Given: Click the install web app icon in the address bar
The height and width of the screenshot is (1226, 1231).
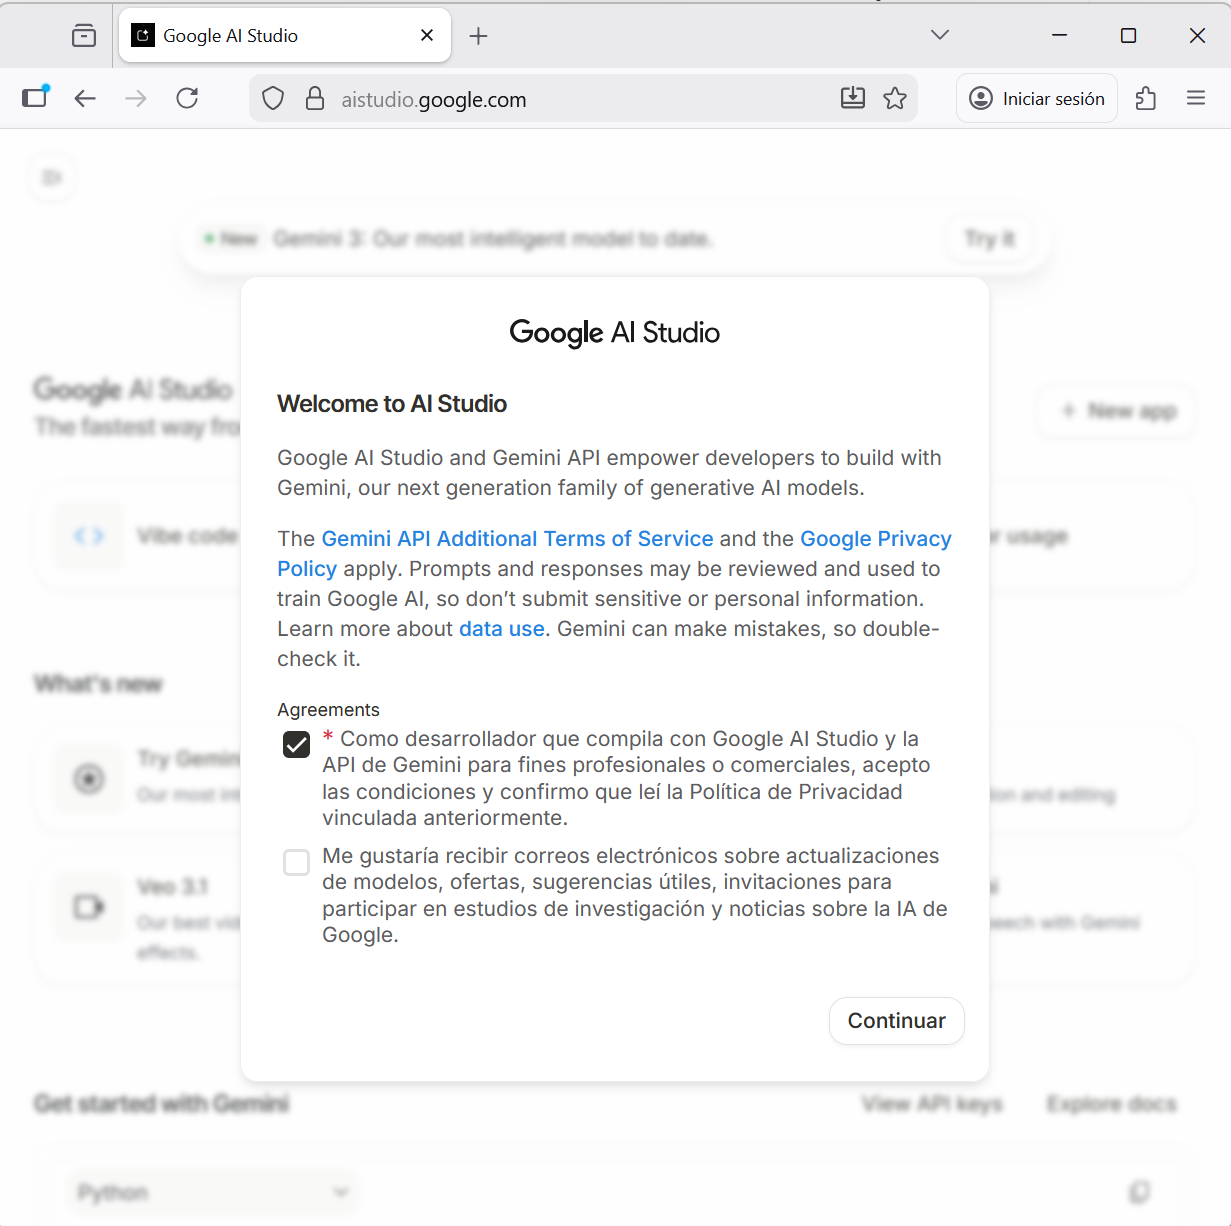Looking at the screenshot, I should pos(852,98).
